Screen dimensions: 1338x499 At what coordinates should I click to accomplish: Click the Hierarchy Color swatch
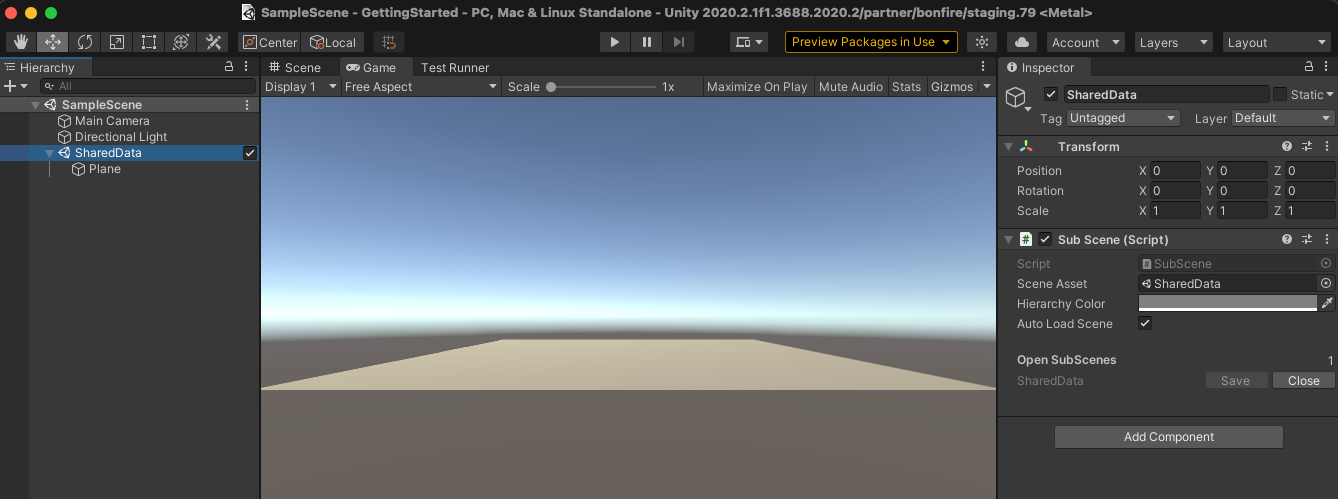[1227, 303]
